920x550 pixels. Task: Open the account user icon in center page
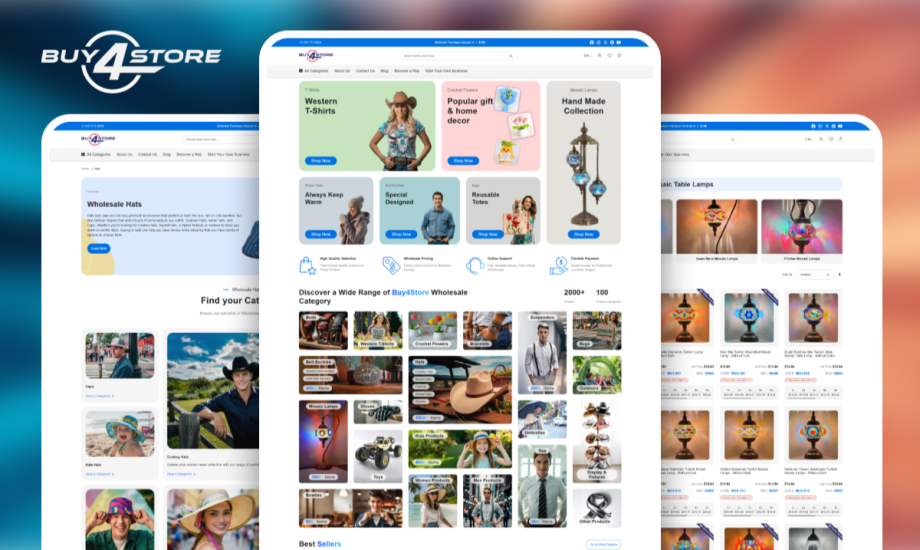tap(599, 56)
